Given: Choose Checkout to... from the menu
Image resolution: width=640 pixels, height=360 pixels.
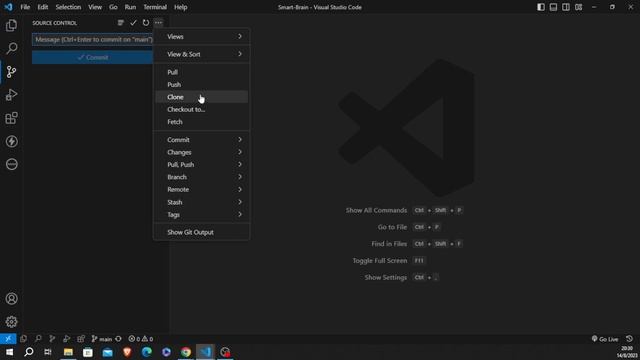Looking at the screenshot, I should (x=202, y=109).
